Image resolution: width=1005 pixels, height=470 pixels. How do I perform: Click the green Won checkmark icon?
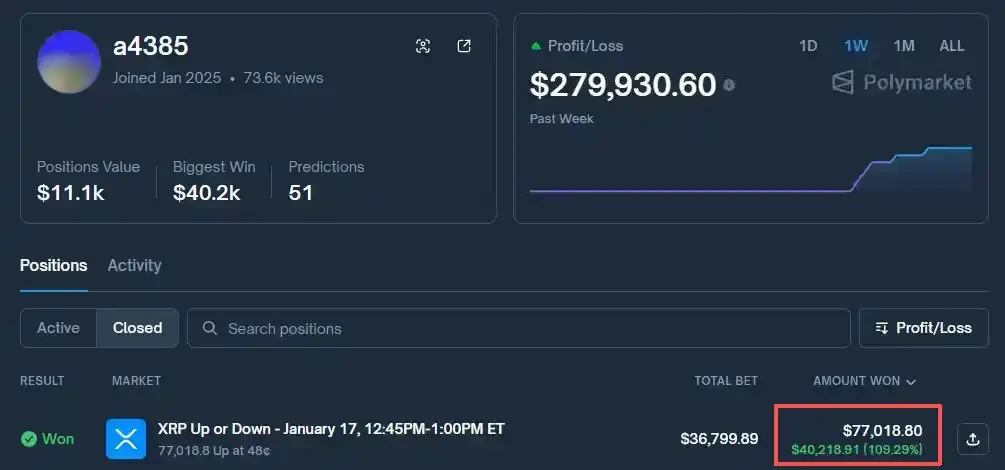tap(29, 439)
